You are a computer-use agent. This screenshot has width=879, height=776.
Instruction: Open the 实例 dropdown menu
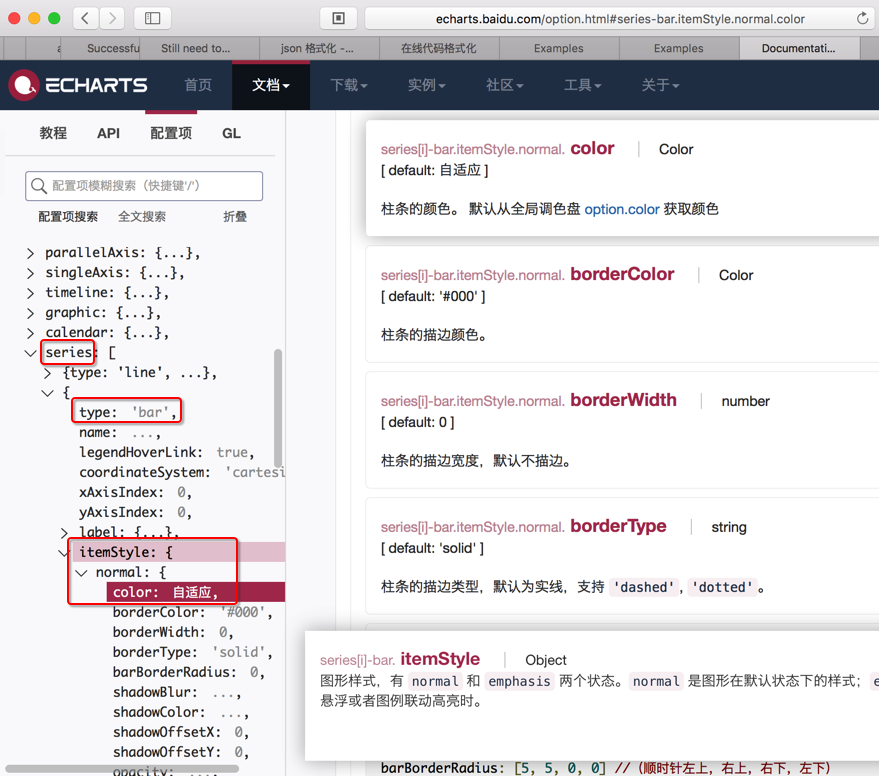[x=427, y=85]
